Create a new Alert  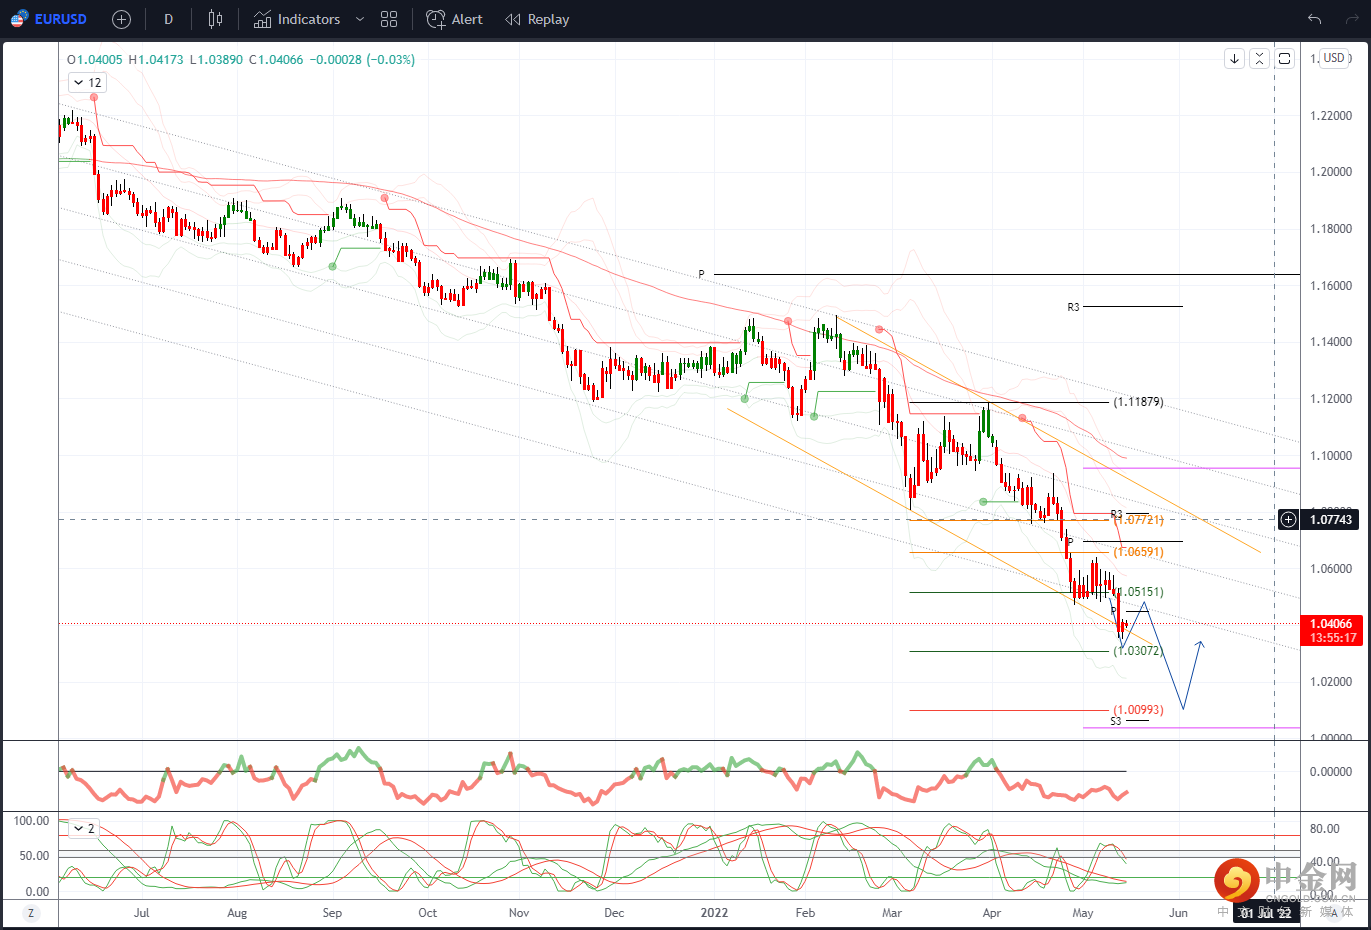coord(455,19)
